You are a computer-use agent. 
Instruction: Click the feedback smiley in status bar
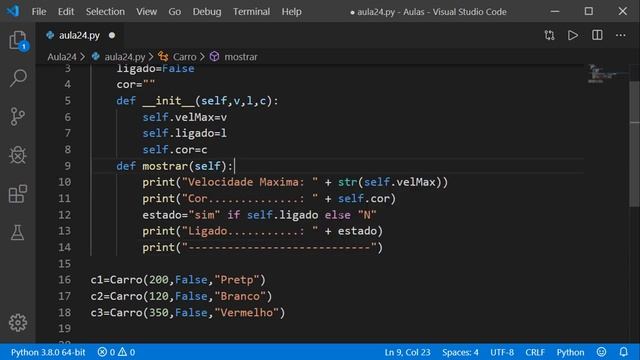click(x=601, y=352)
